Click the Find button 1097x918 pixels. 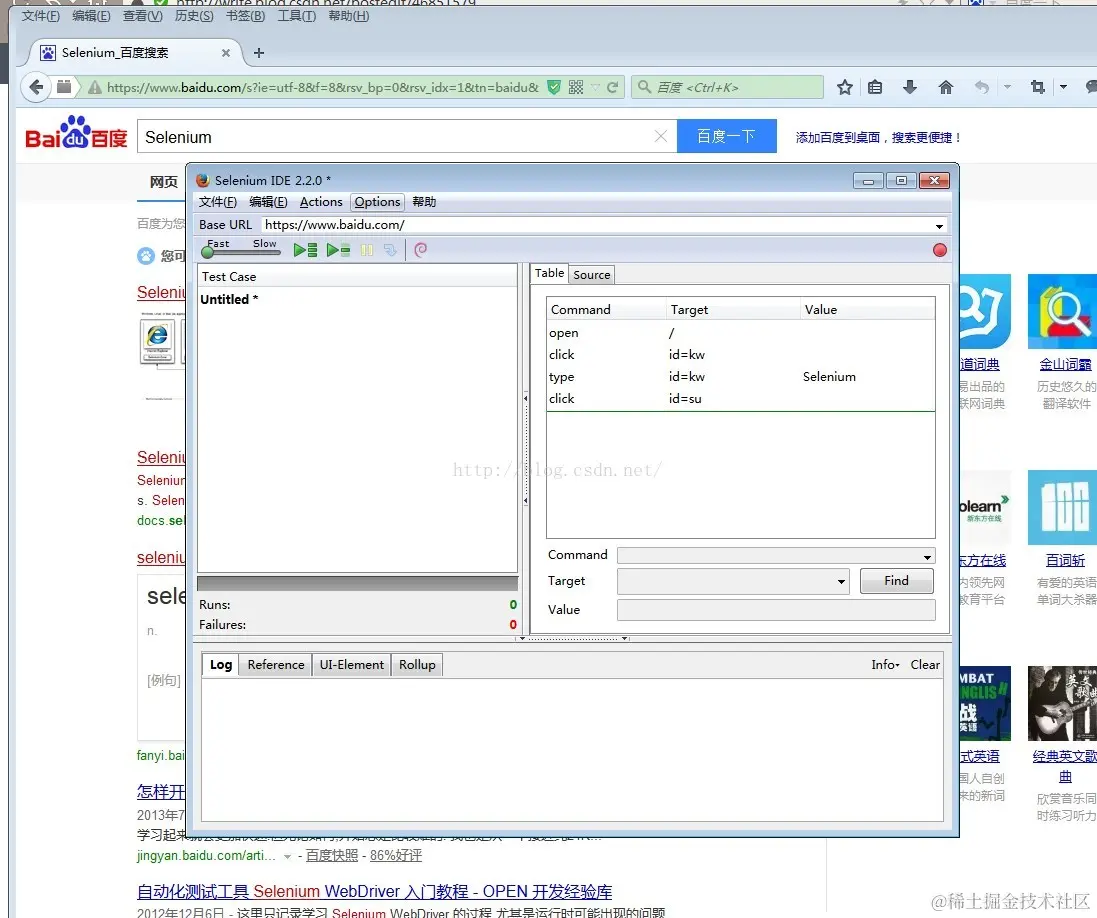896,581
